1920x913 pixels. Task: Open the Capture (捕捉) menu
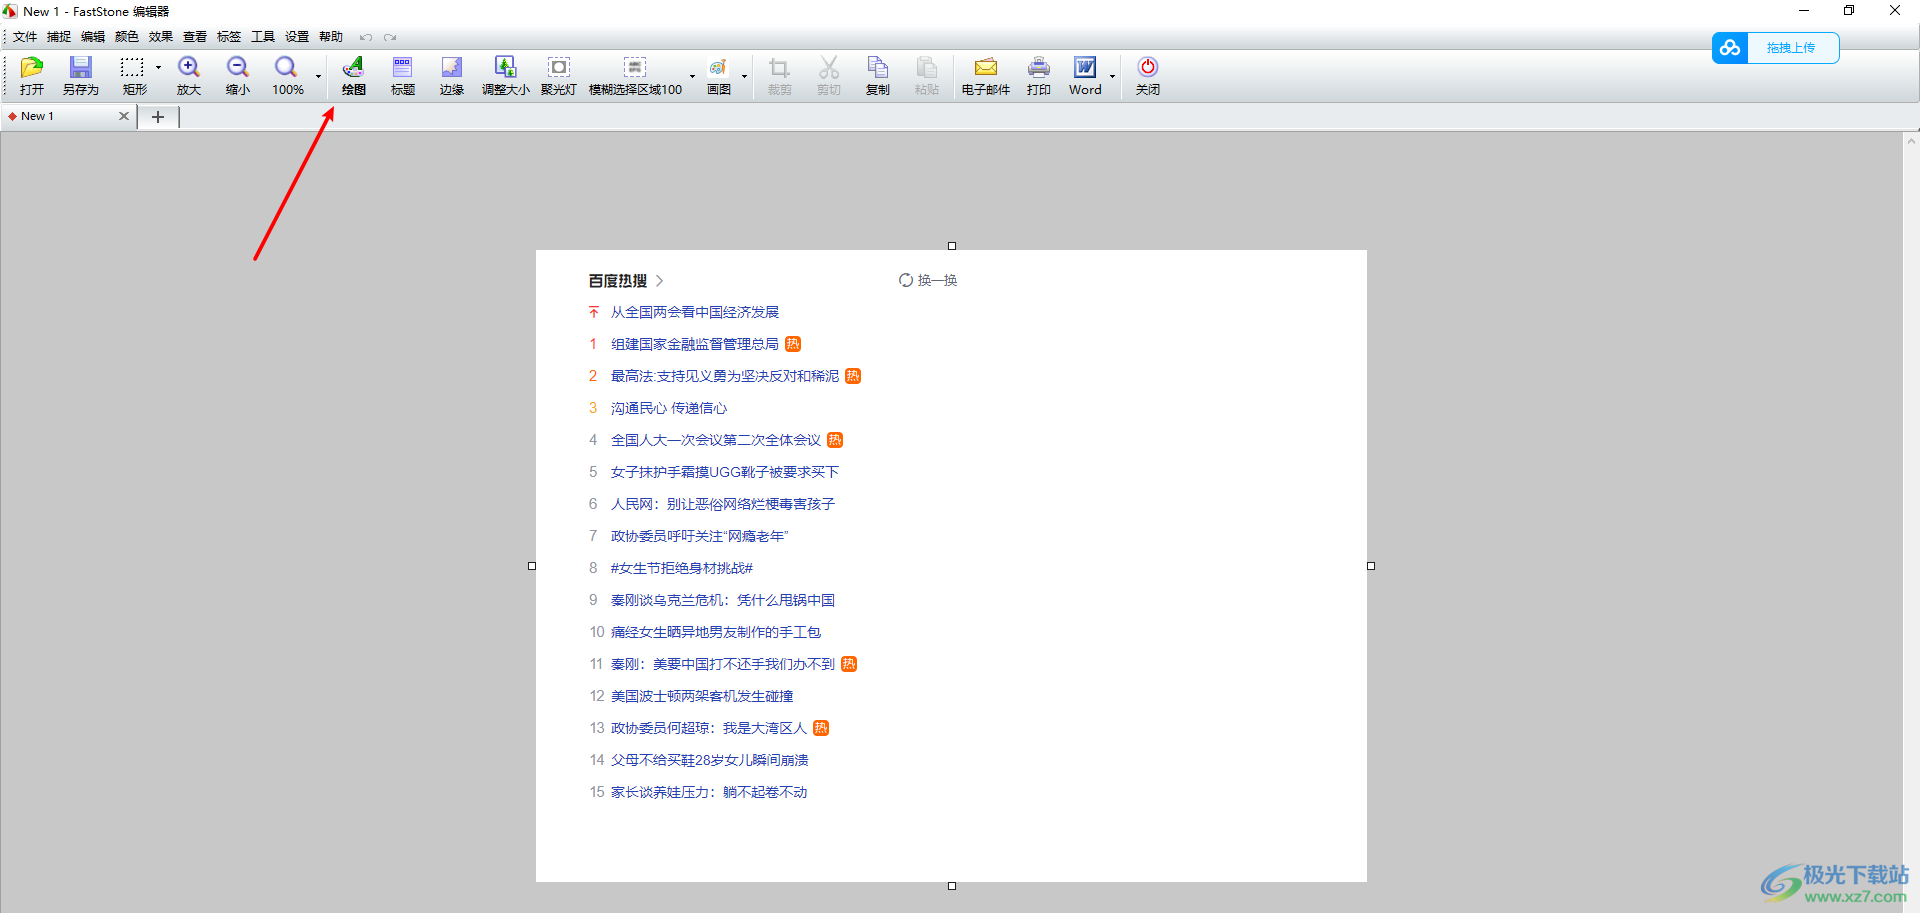click(x=59, y=37)
